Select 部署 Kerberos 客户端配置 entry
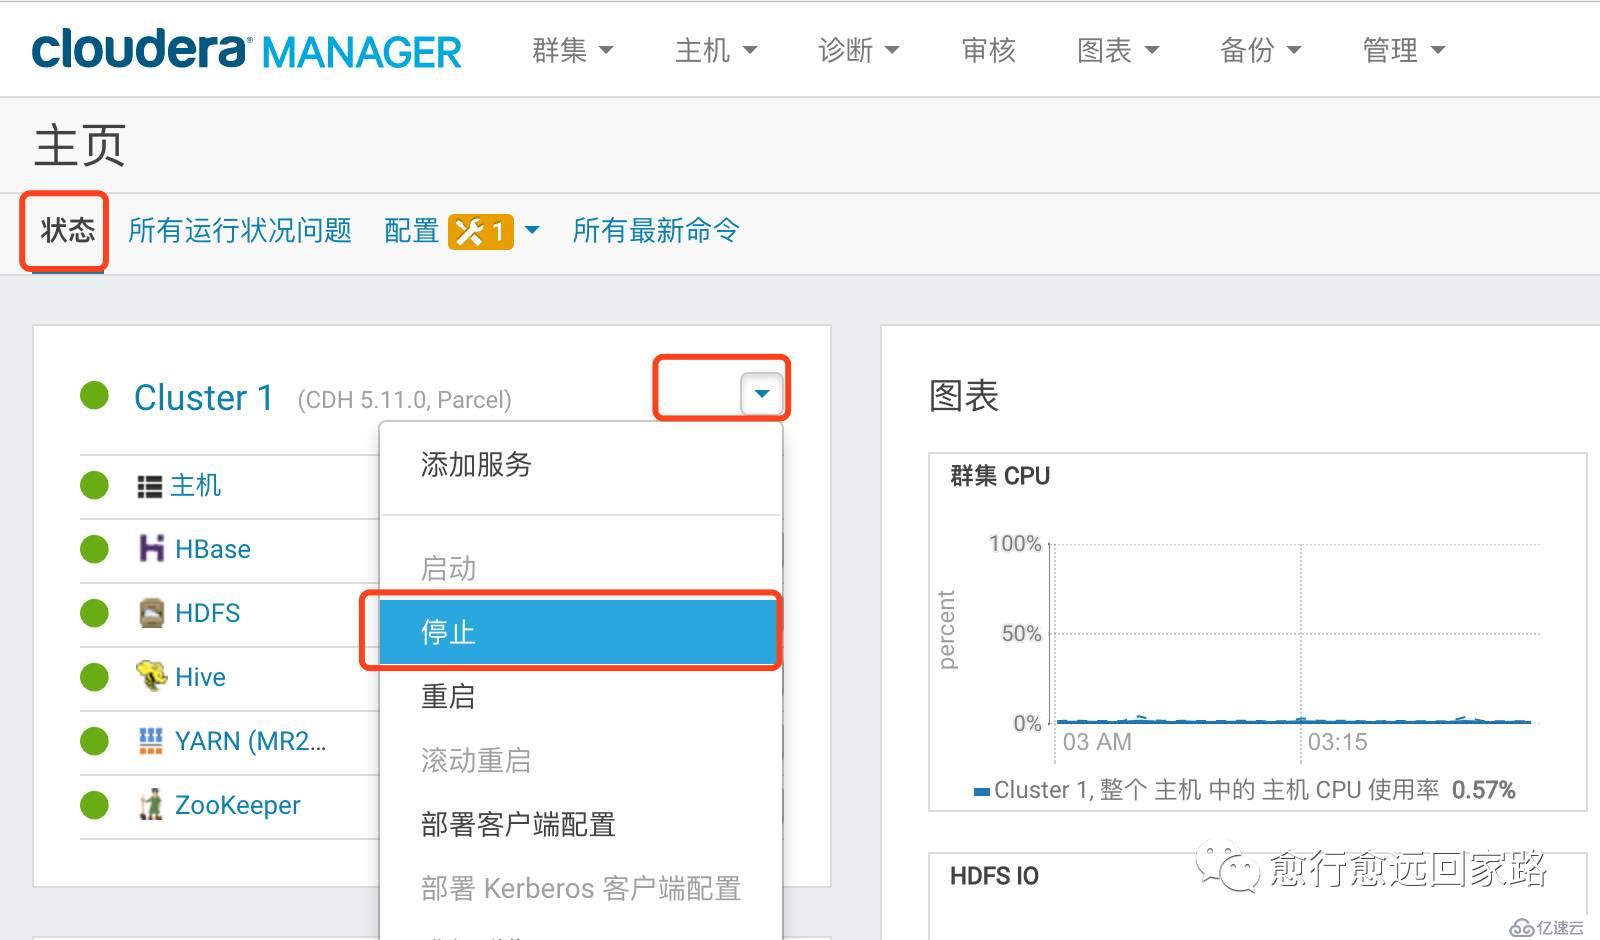This screenshot has width=1600, height=940. coord(581,888)
